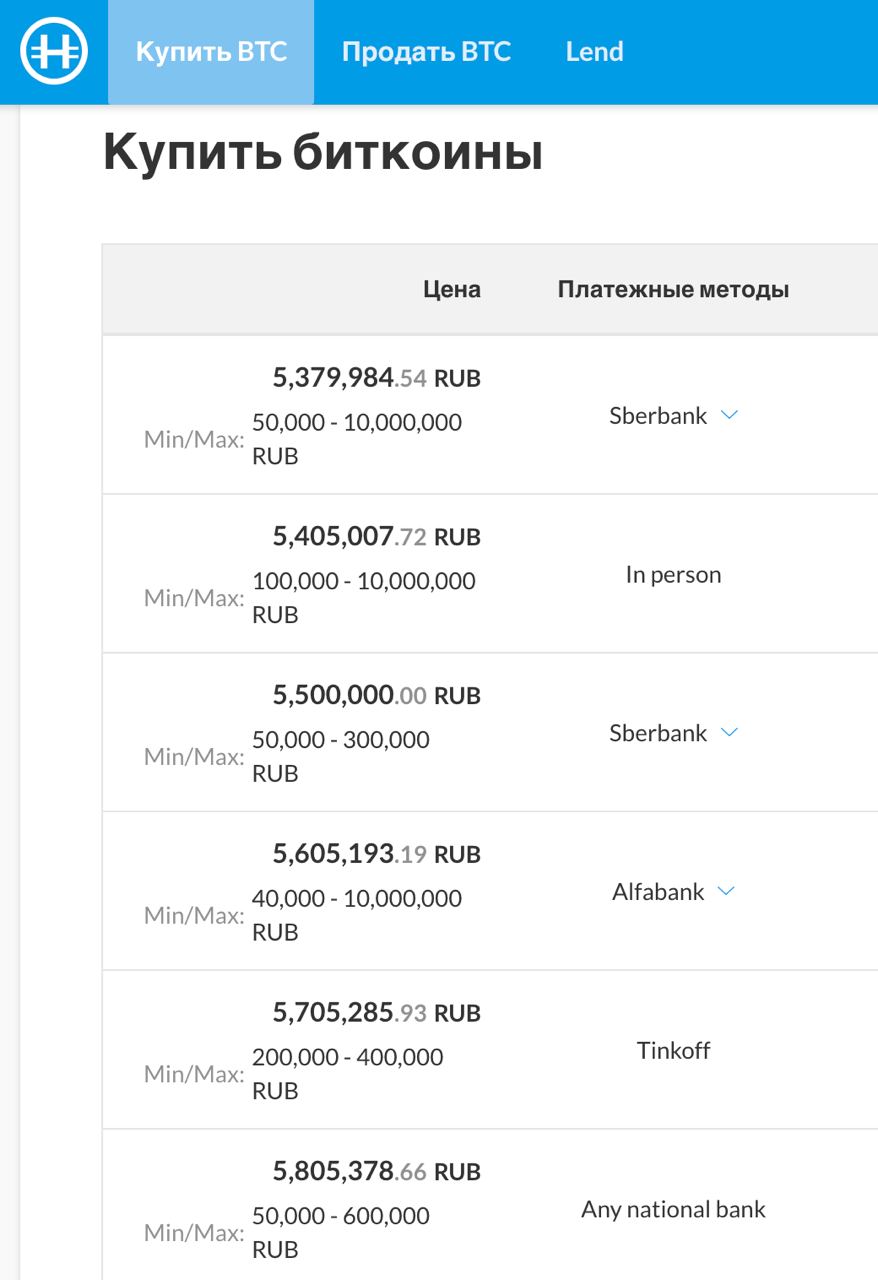Click the In person payment method
This screenshot has width=878, height=1280.
(x=673, y=575)
